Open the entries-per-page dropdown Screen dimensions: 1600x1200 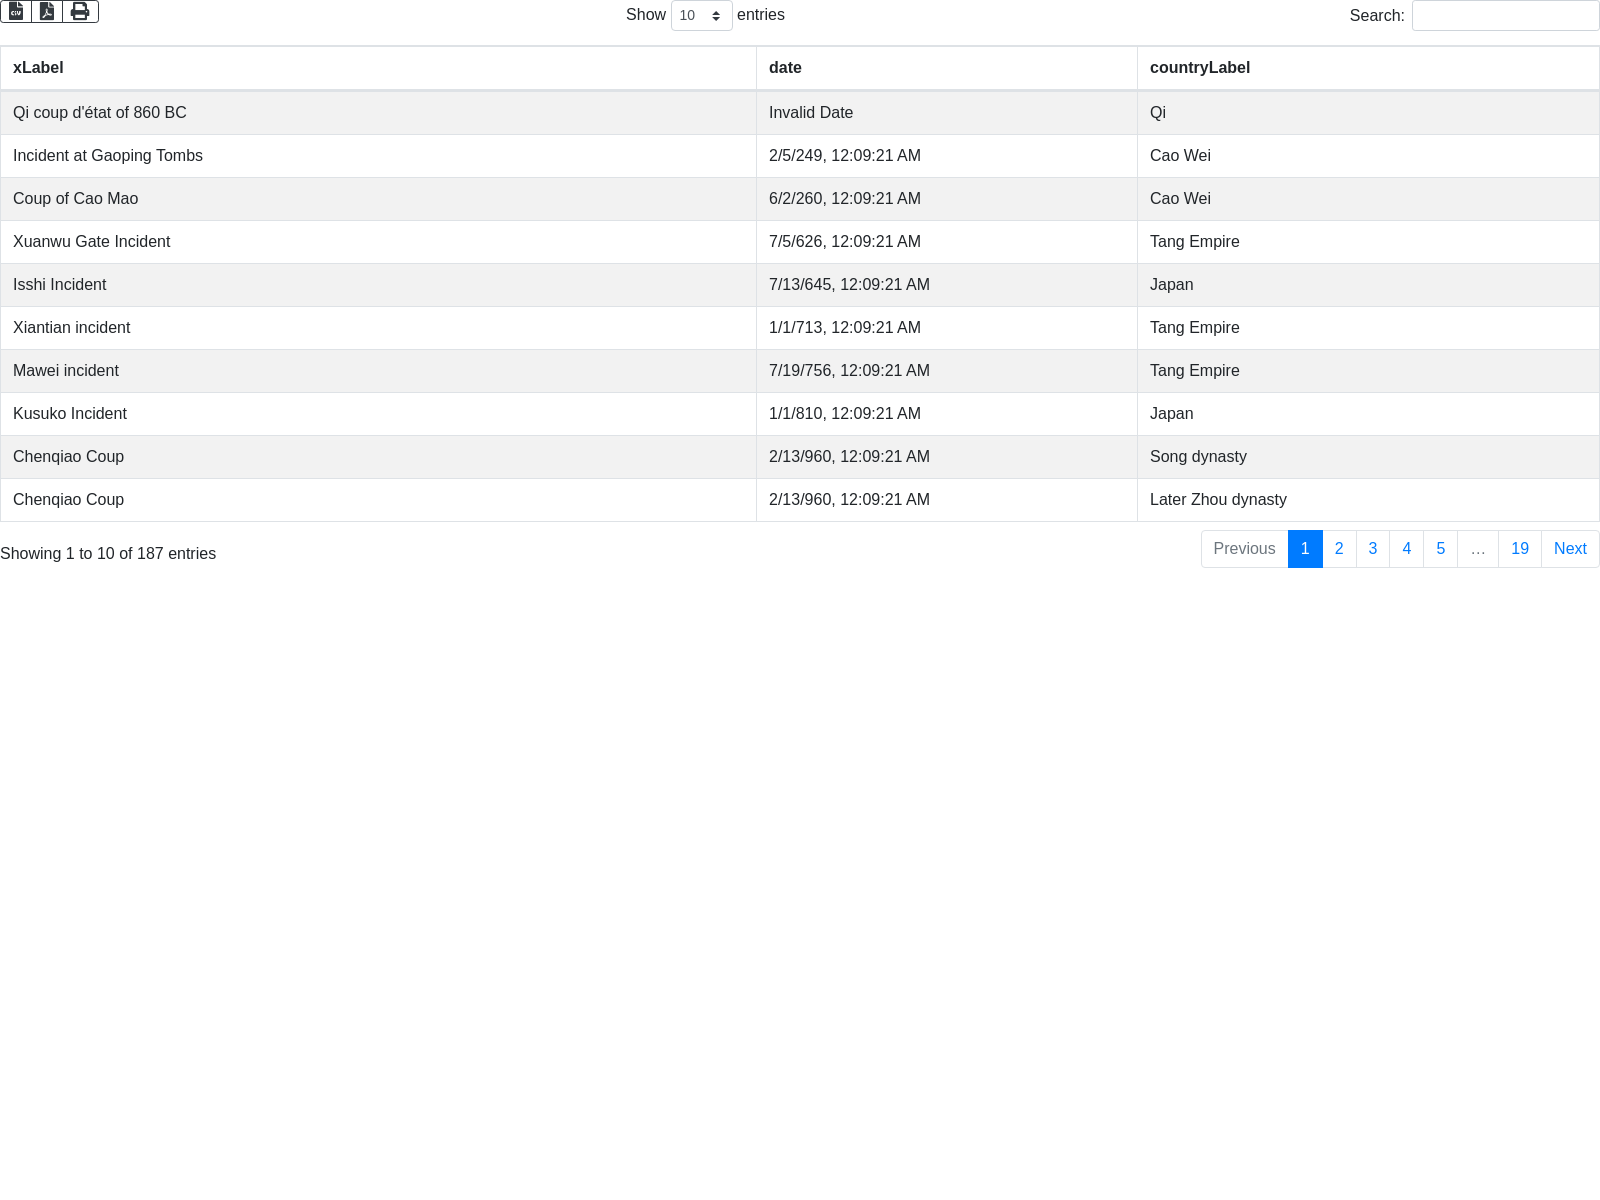point(701,15)
